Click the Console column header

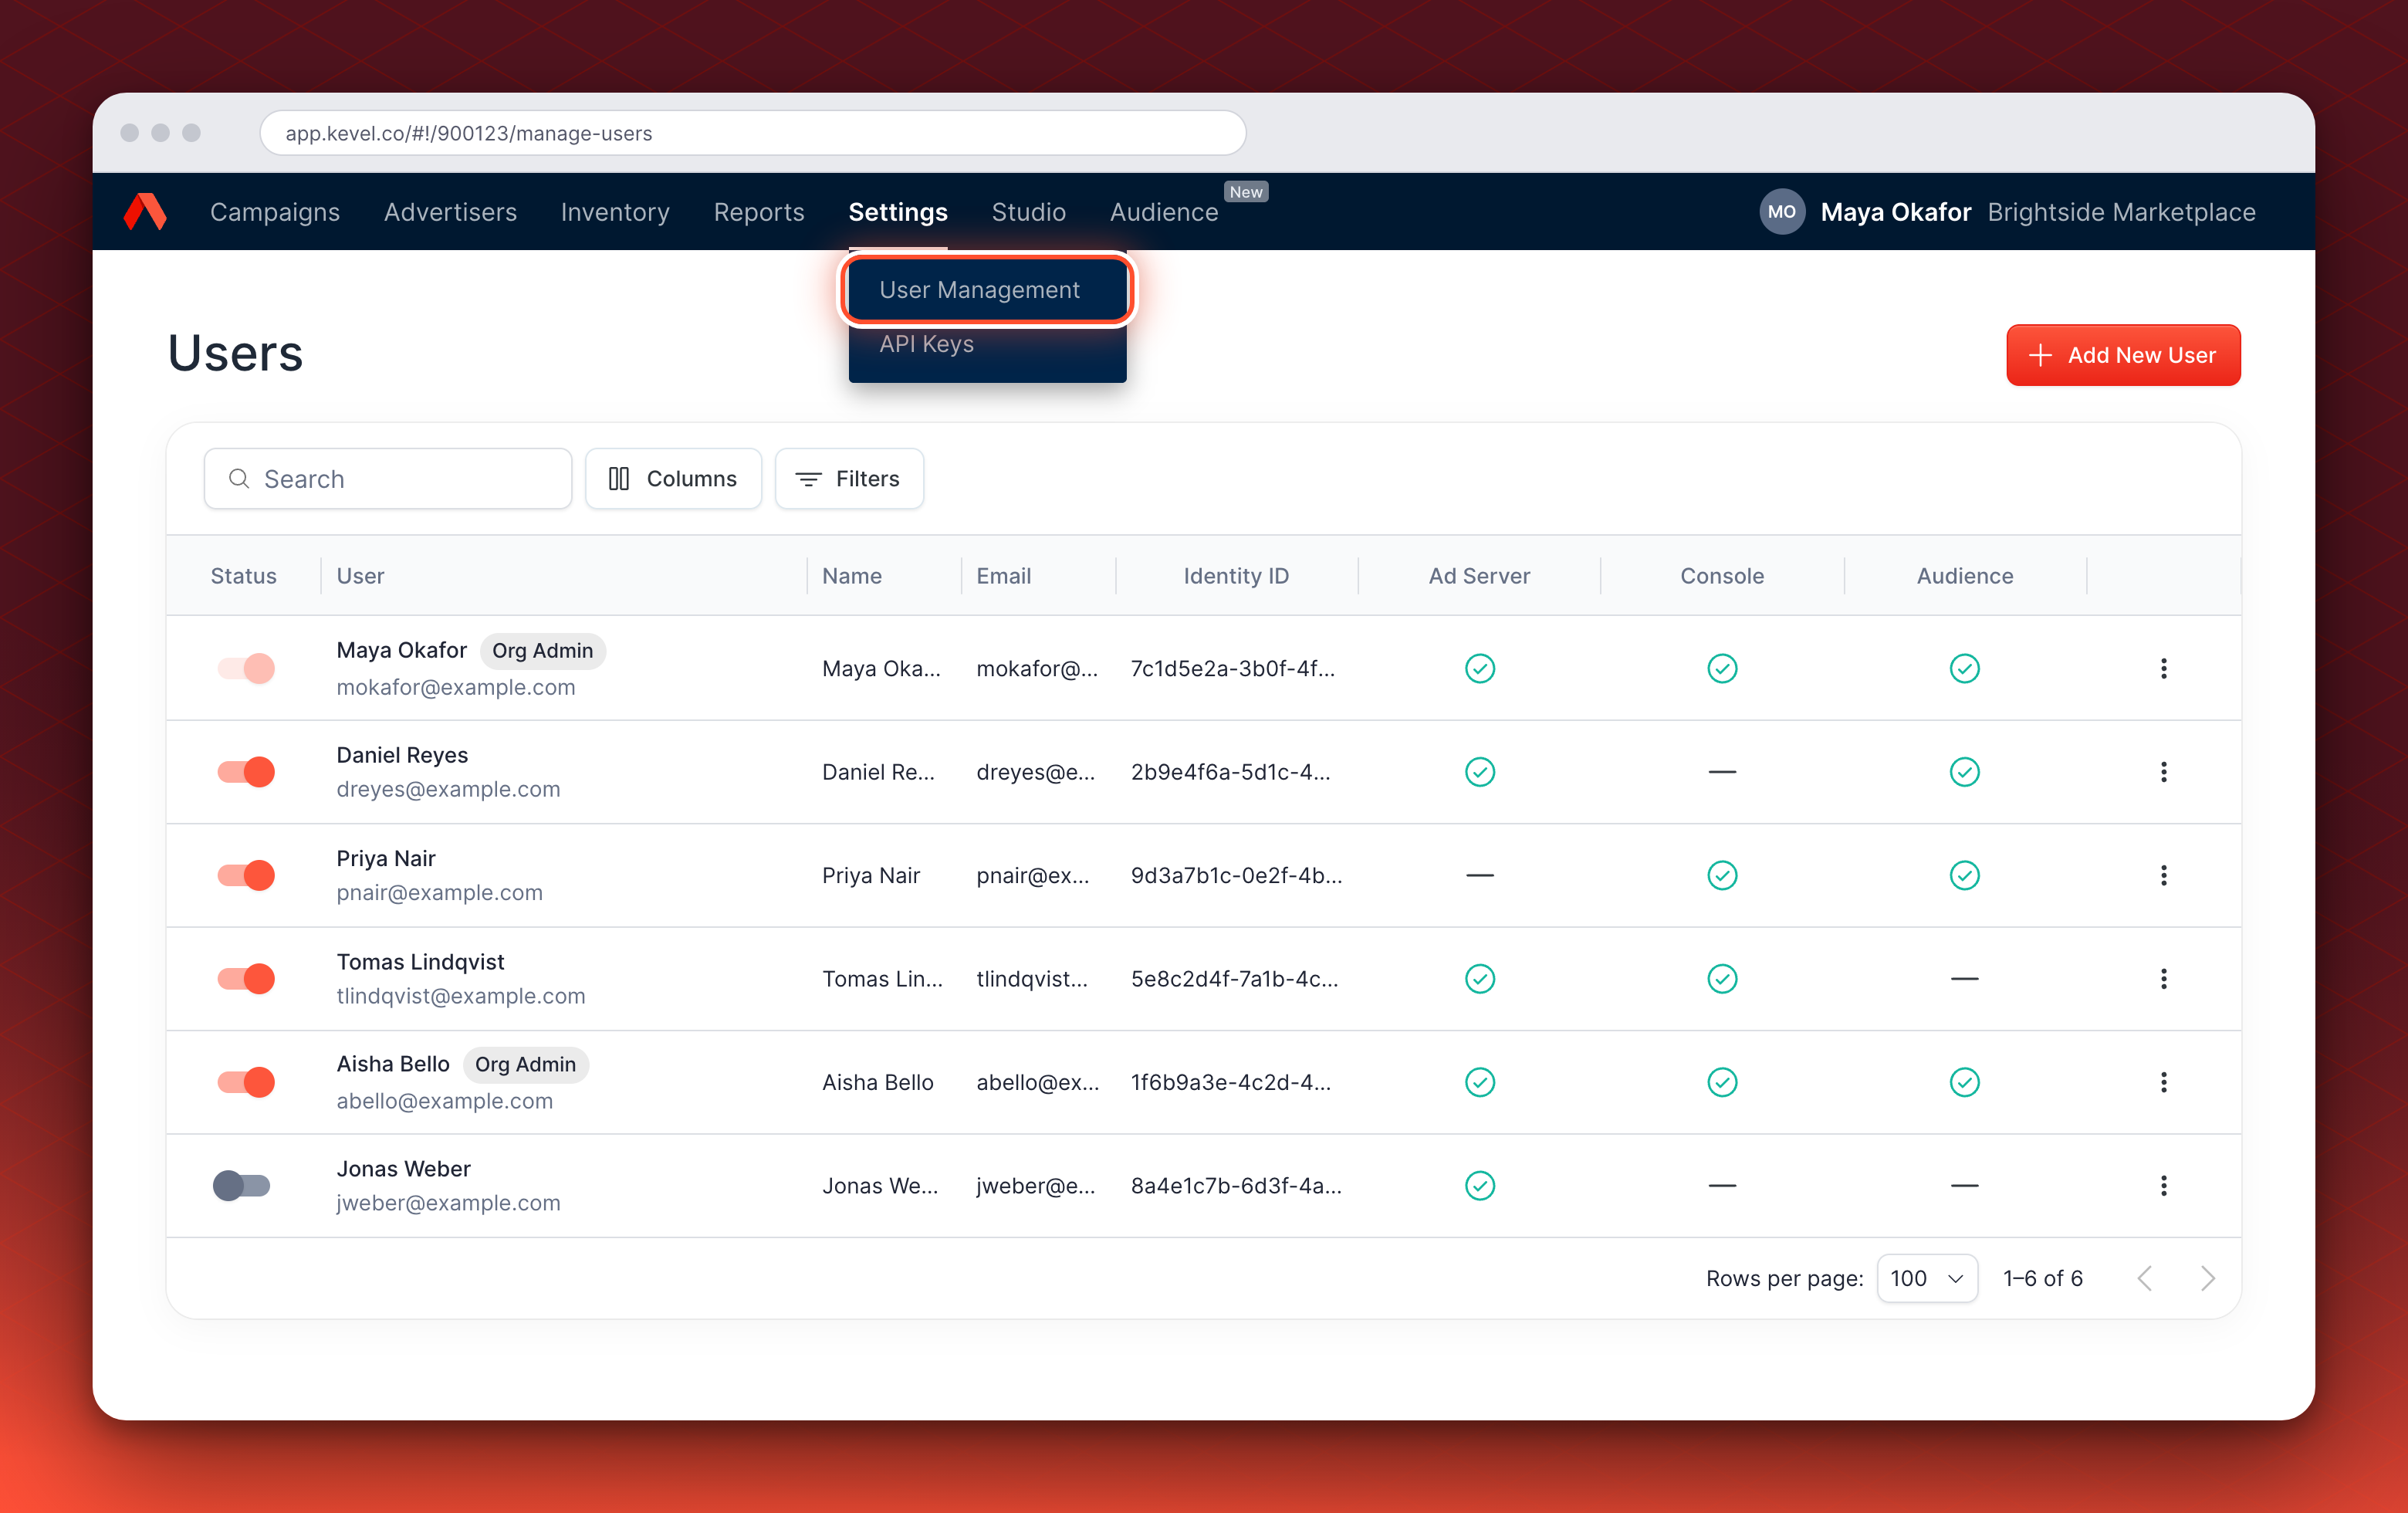click(1722, 576)
